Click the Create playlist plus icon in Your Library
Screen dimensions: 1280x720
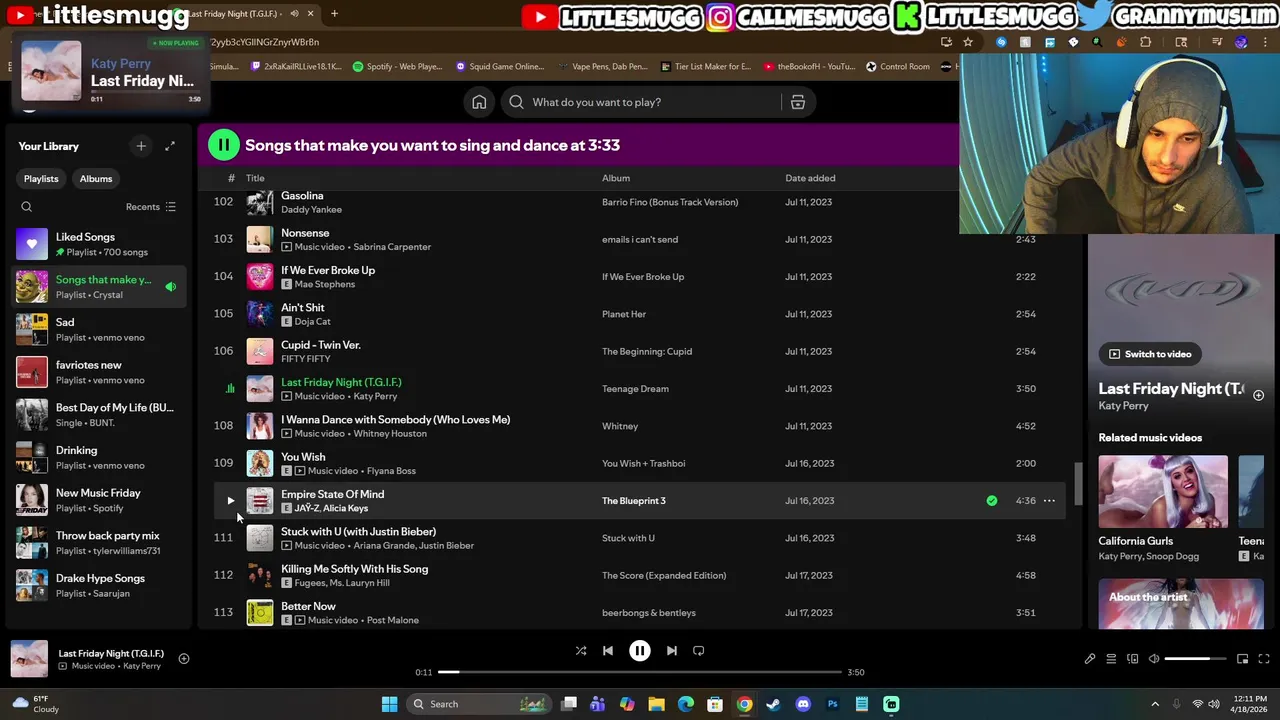pyautogui.click(x=141, y=146)
